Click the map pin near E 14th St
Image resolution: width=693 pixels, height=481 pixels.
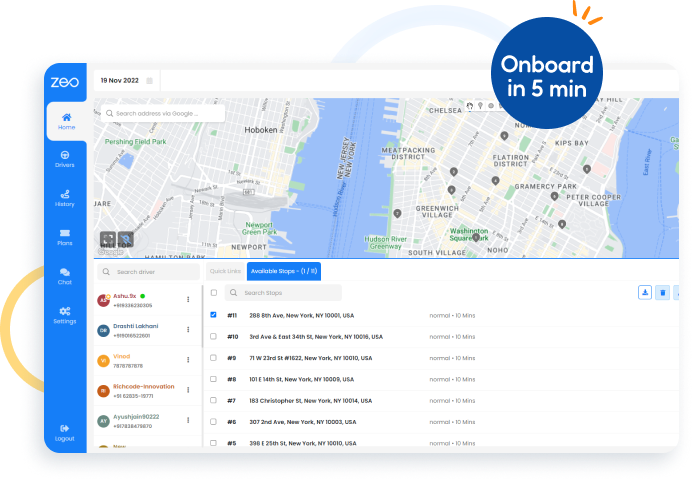click(562, 224)
